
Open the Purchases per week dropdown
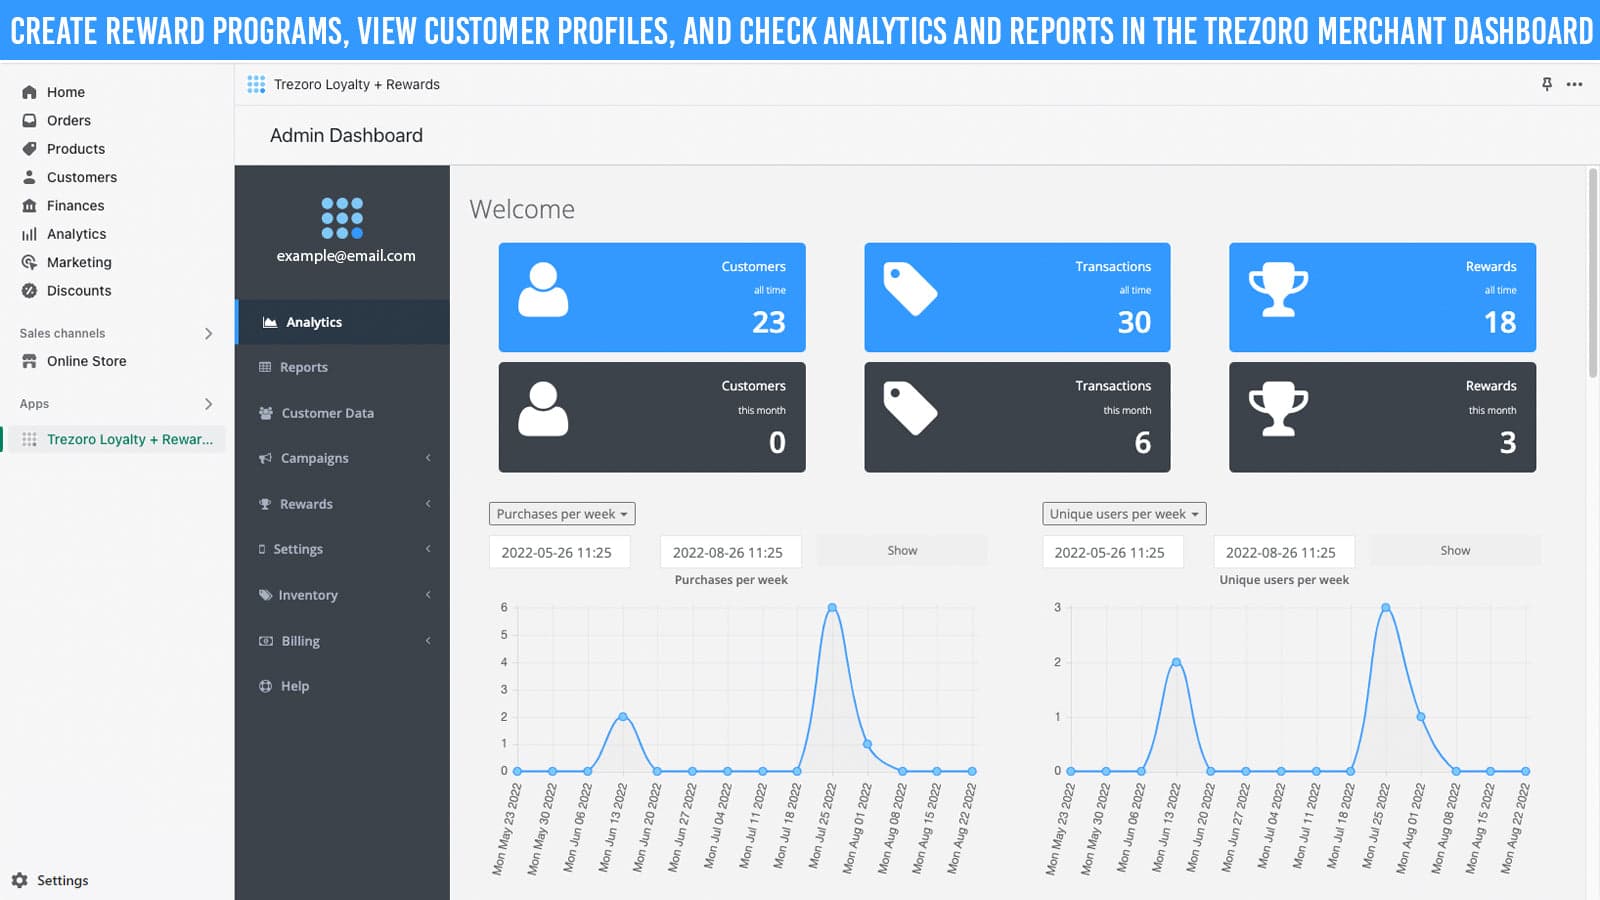coord(562,514)
